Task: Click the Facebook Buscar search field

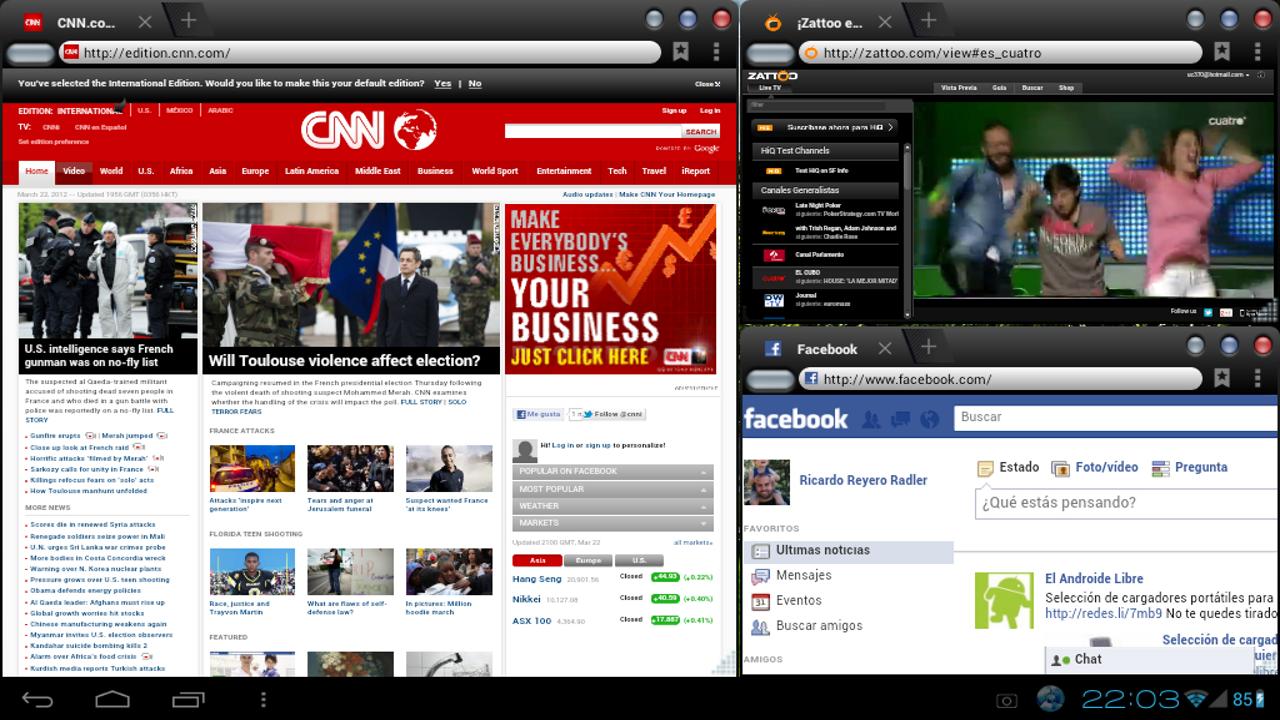Action: point(1115,417)
